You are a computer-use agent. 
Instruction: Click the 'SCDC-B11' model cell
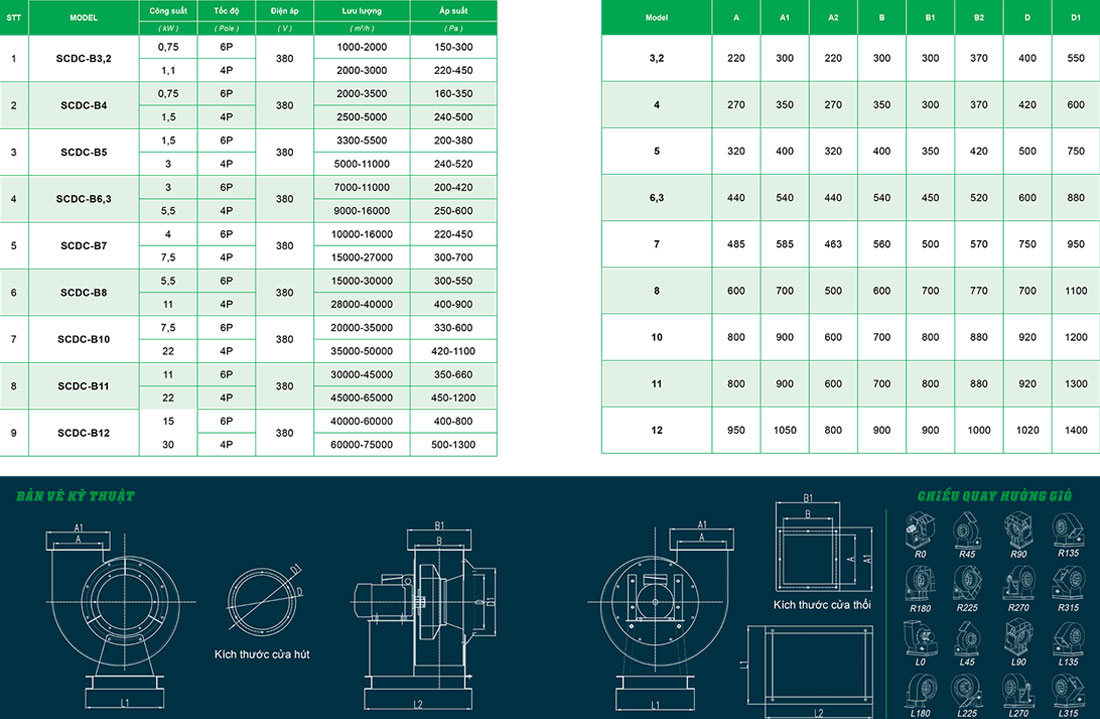point(83,386)
